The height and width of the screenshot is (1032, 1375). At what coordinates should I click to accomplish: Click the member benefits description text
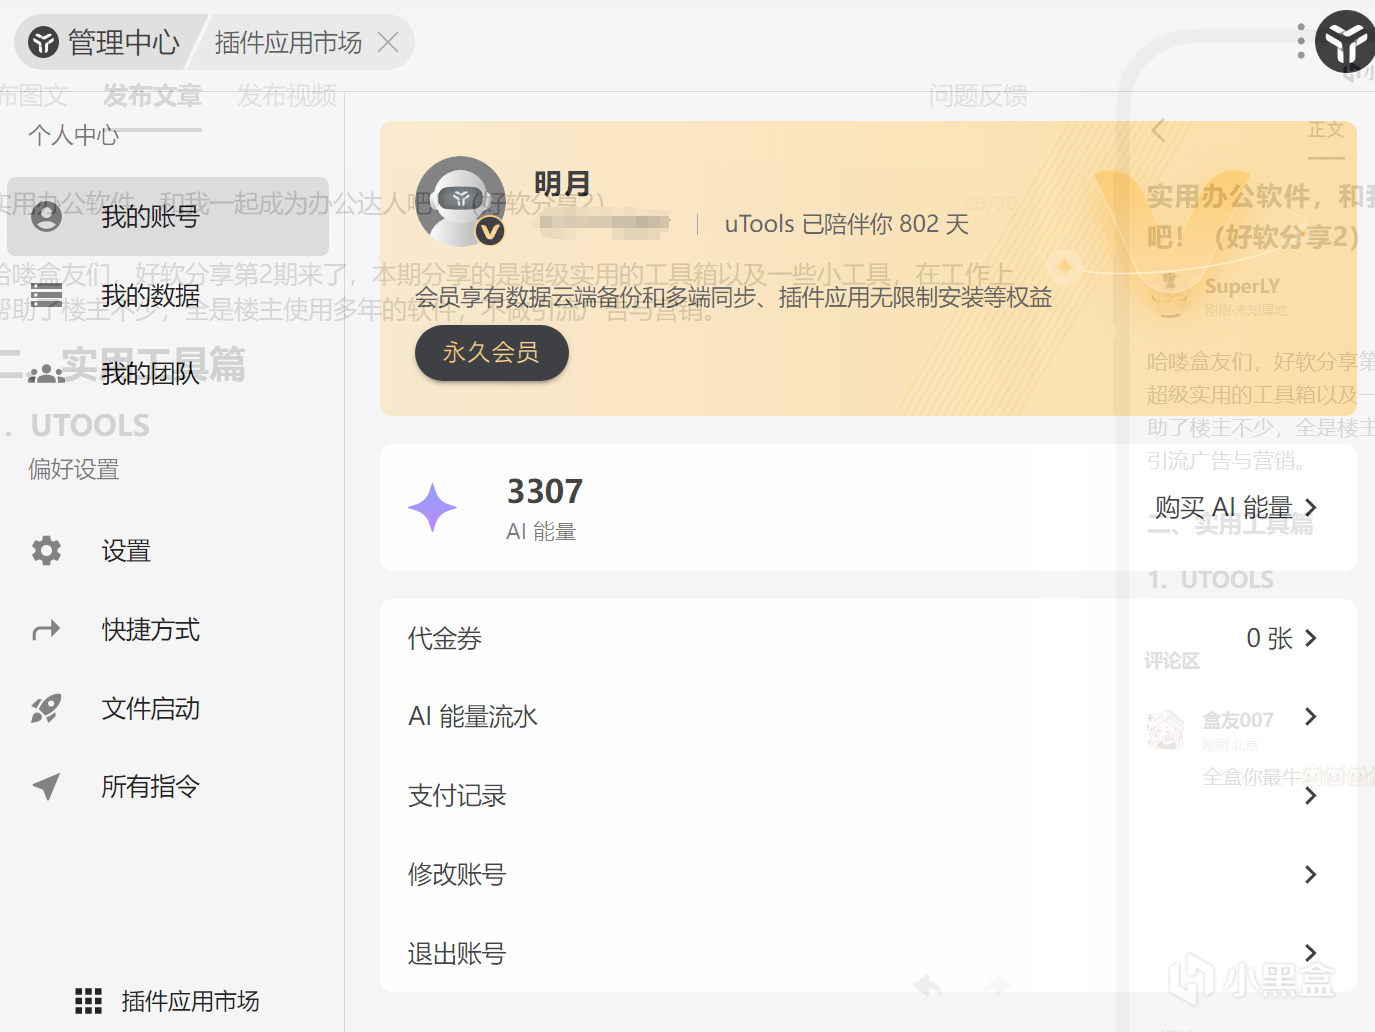(734, 297)
